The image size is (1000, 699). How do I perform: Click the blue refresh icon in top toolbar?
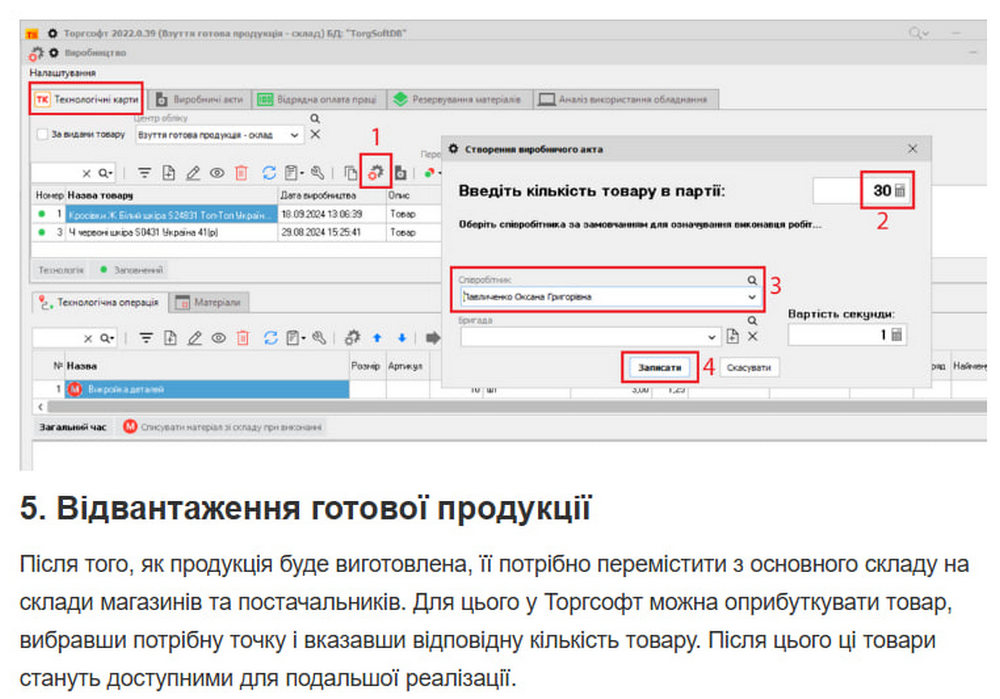pos(269,172)
